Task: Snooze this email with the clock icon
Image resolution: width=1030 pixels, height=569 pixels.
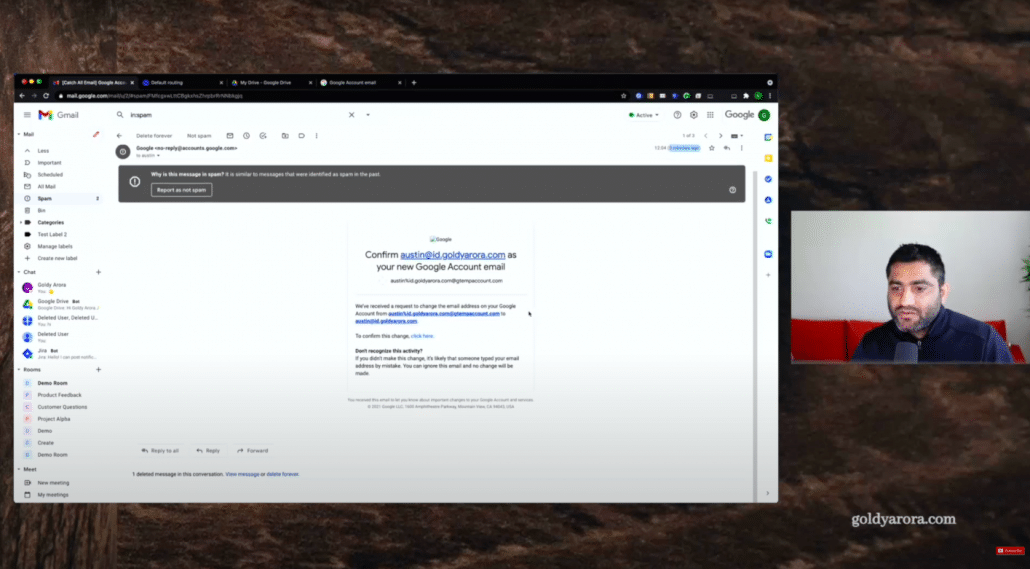Action: pyautogui.click(x=246, y=136)
